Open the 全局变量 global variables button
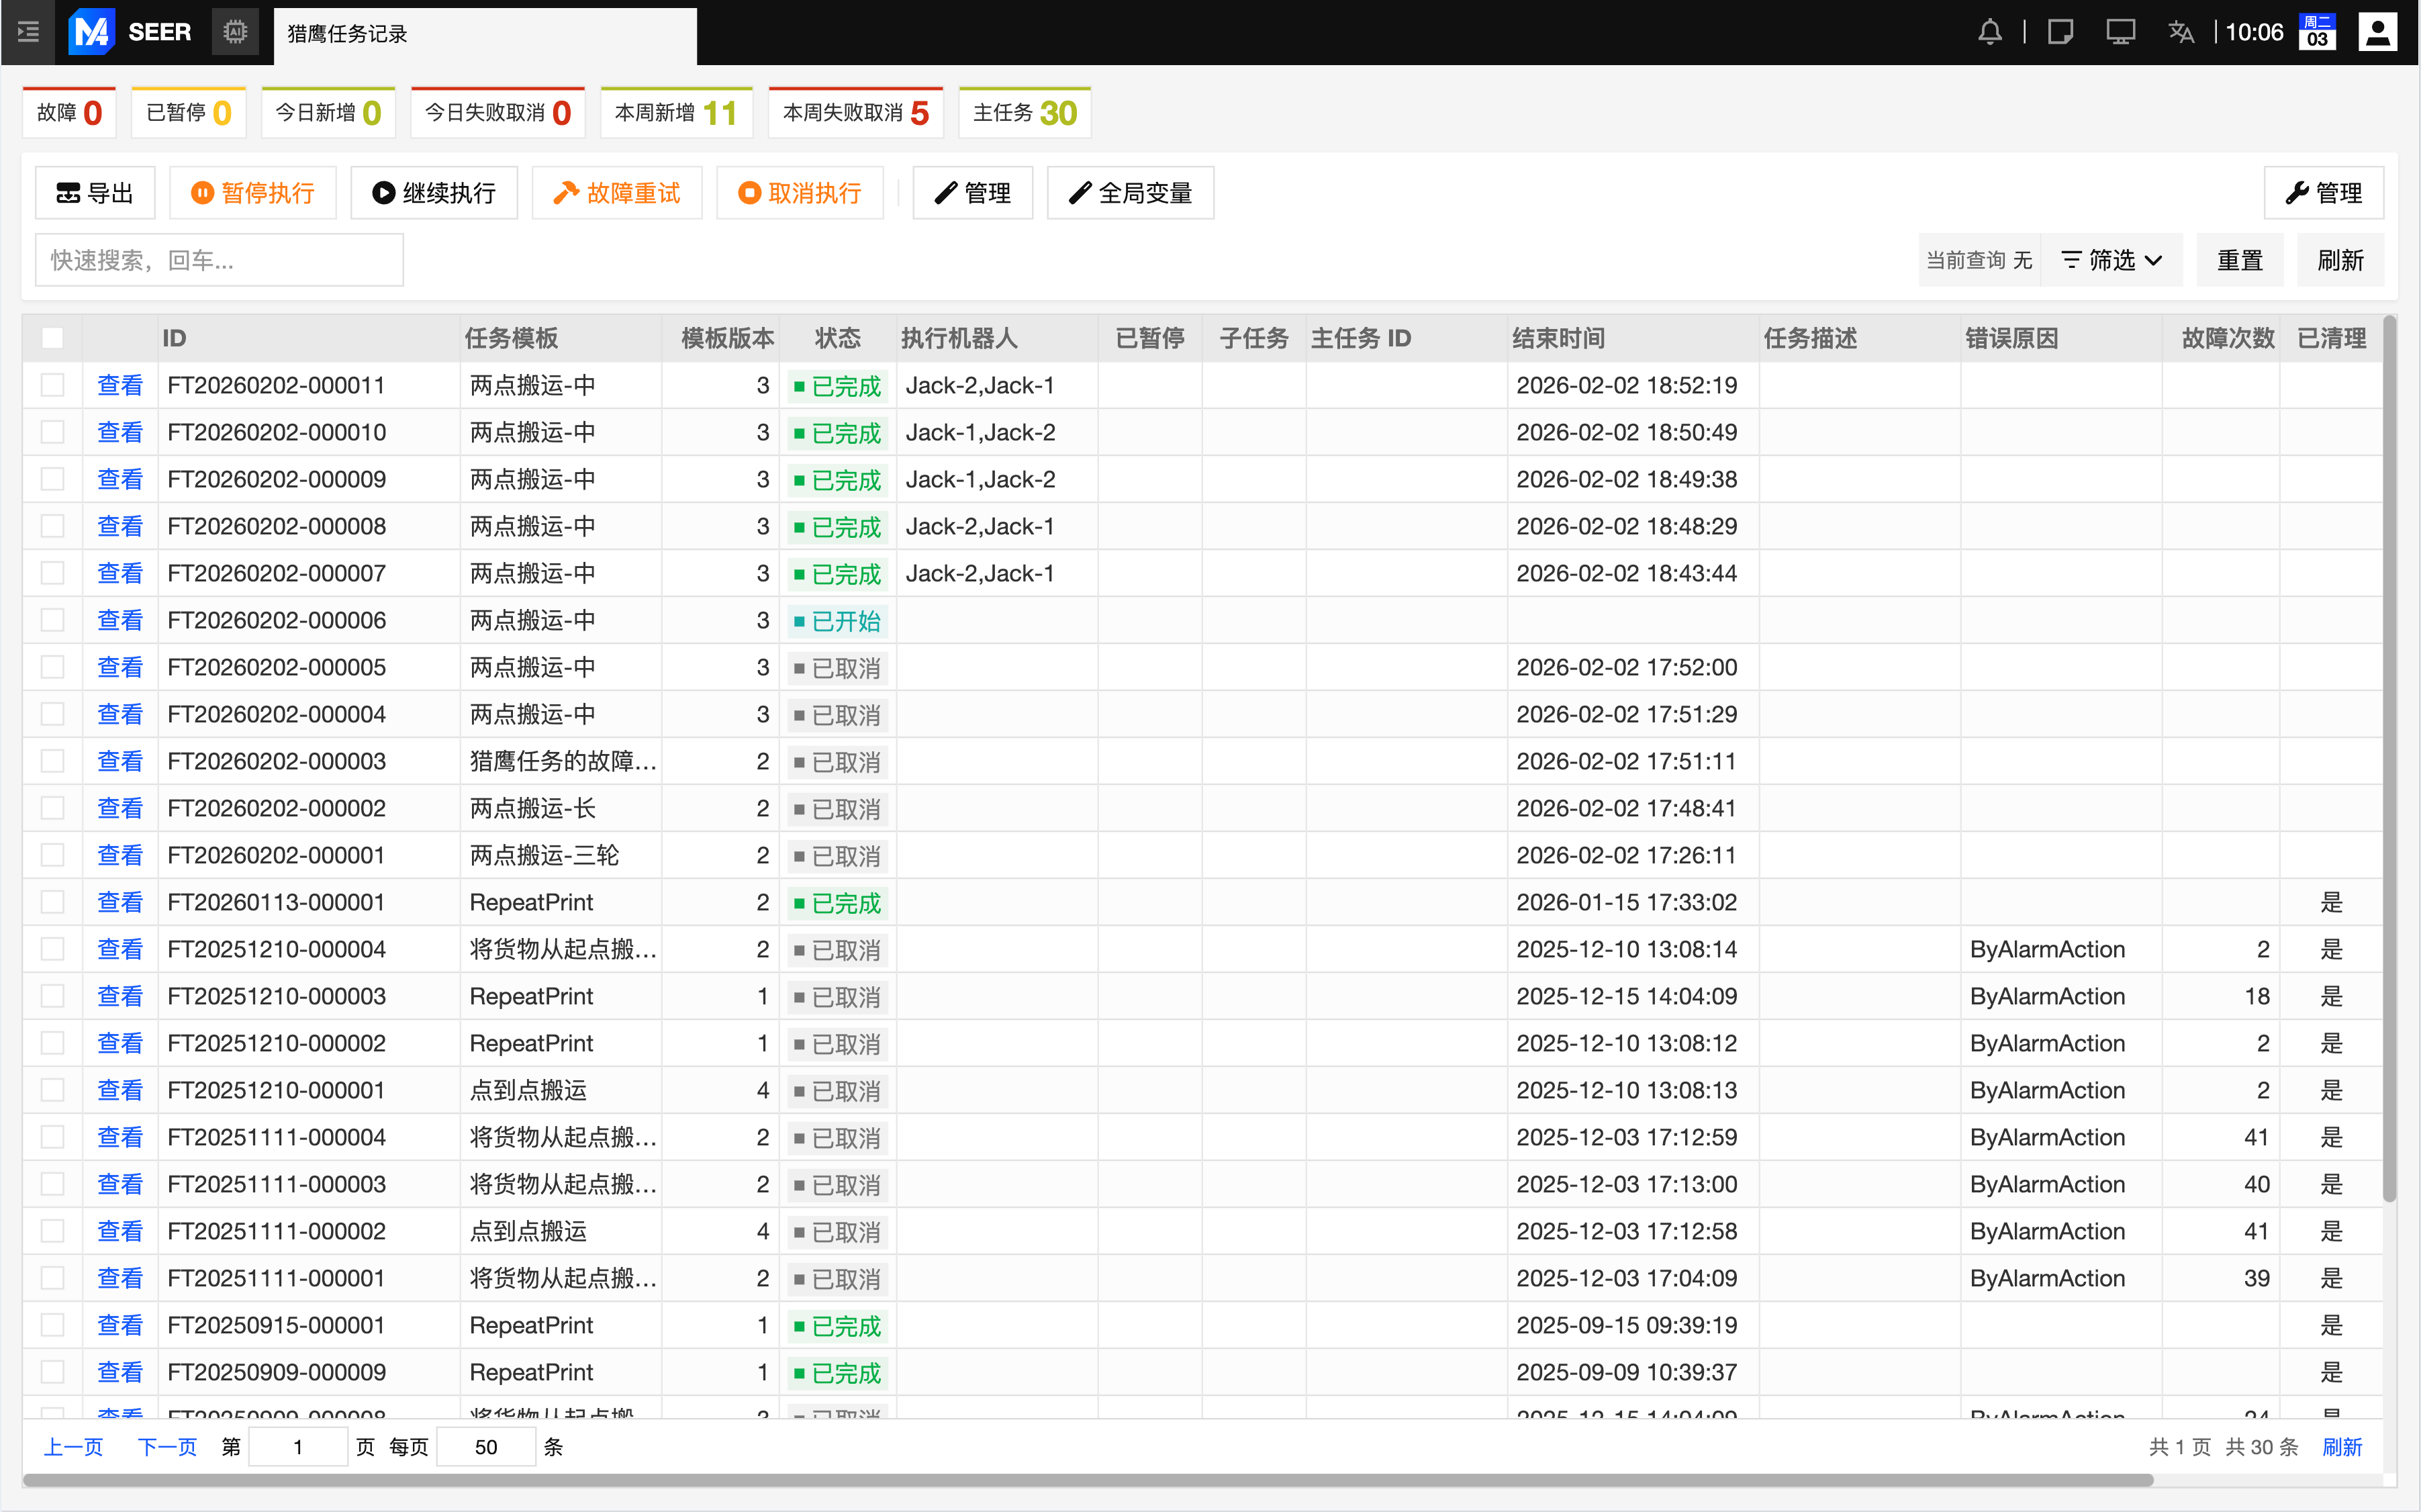The image size is (2421, 1512). tap(1130, 193)
